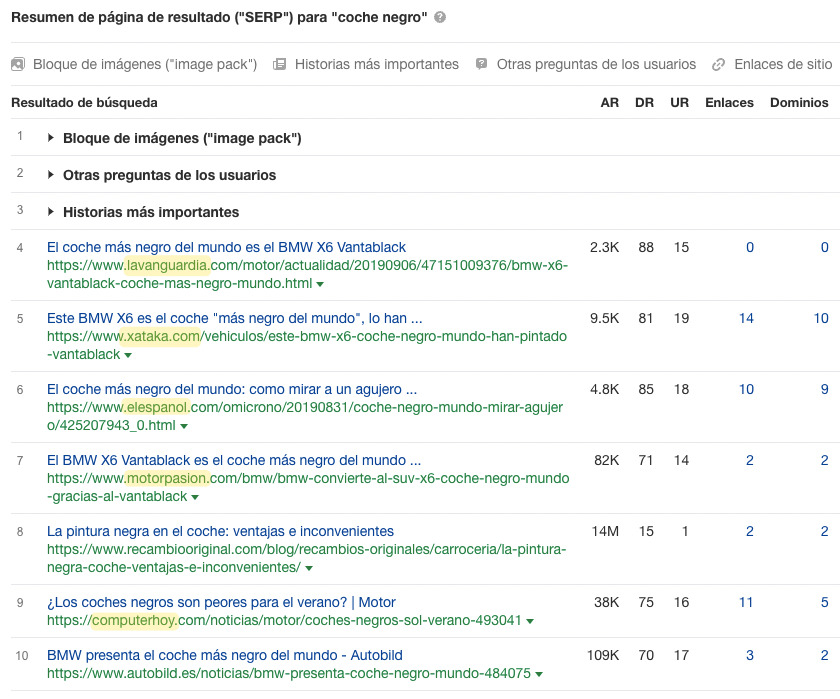Open 'BMW presenta el coche más negro' Autobild result

click(225, 655)
